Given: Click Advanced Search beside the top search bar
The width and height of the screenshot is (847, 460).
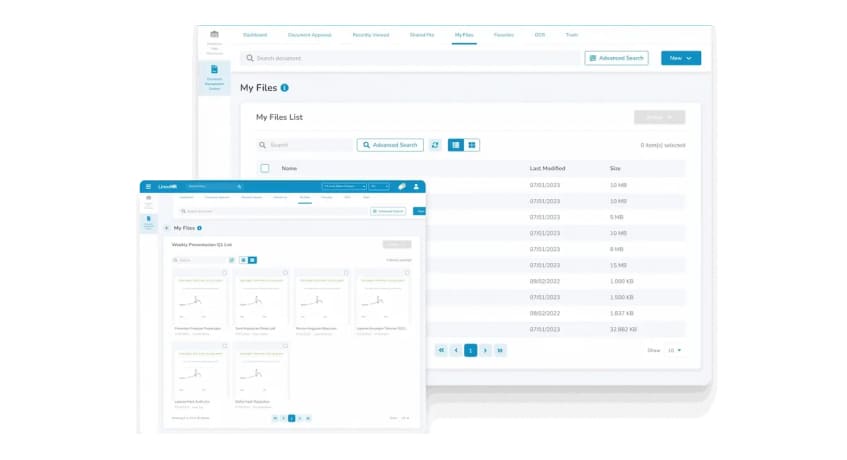Looking at the screenshot, I should click(616, 58).
